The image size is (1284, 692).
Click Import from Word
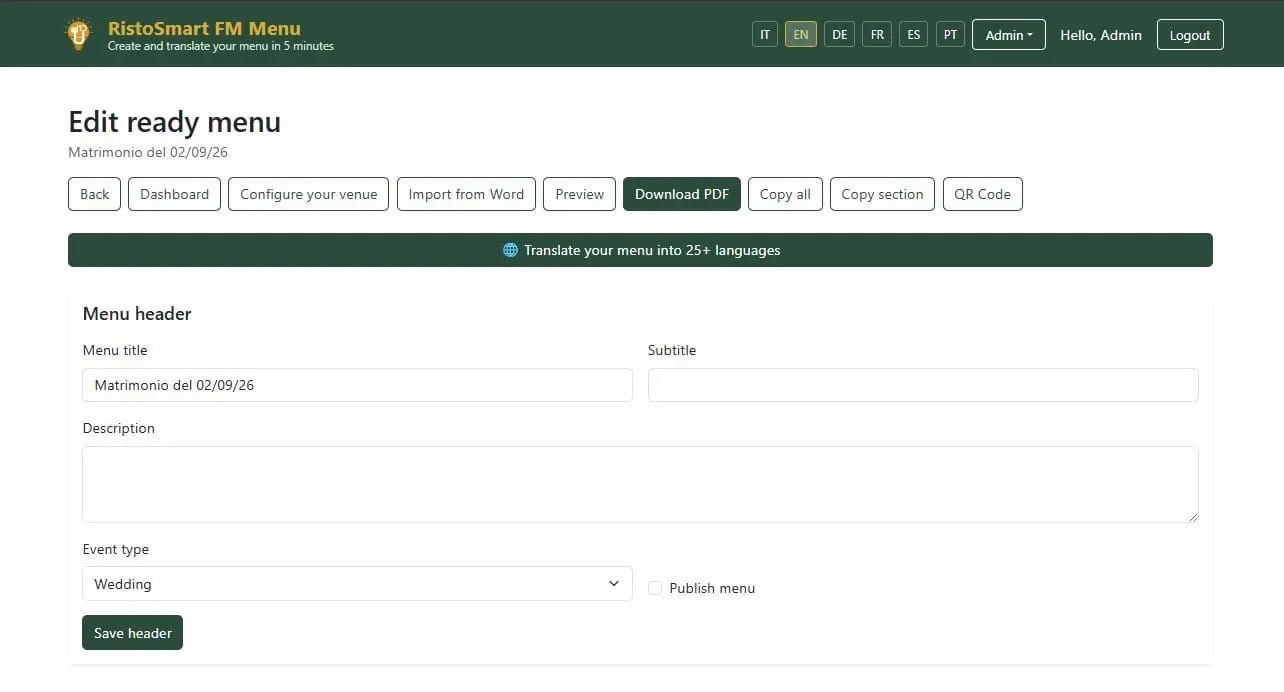coord(466,194)
